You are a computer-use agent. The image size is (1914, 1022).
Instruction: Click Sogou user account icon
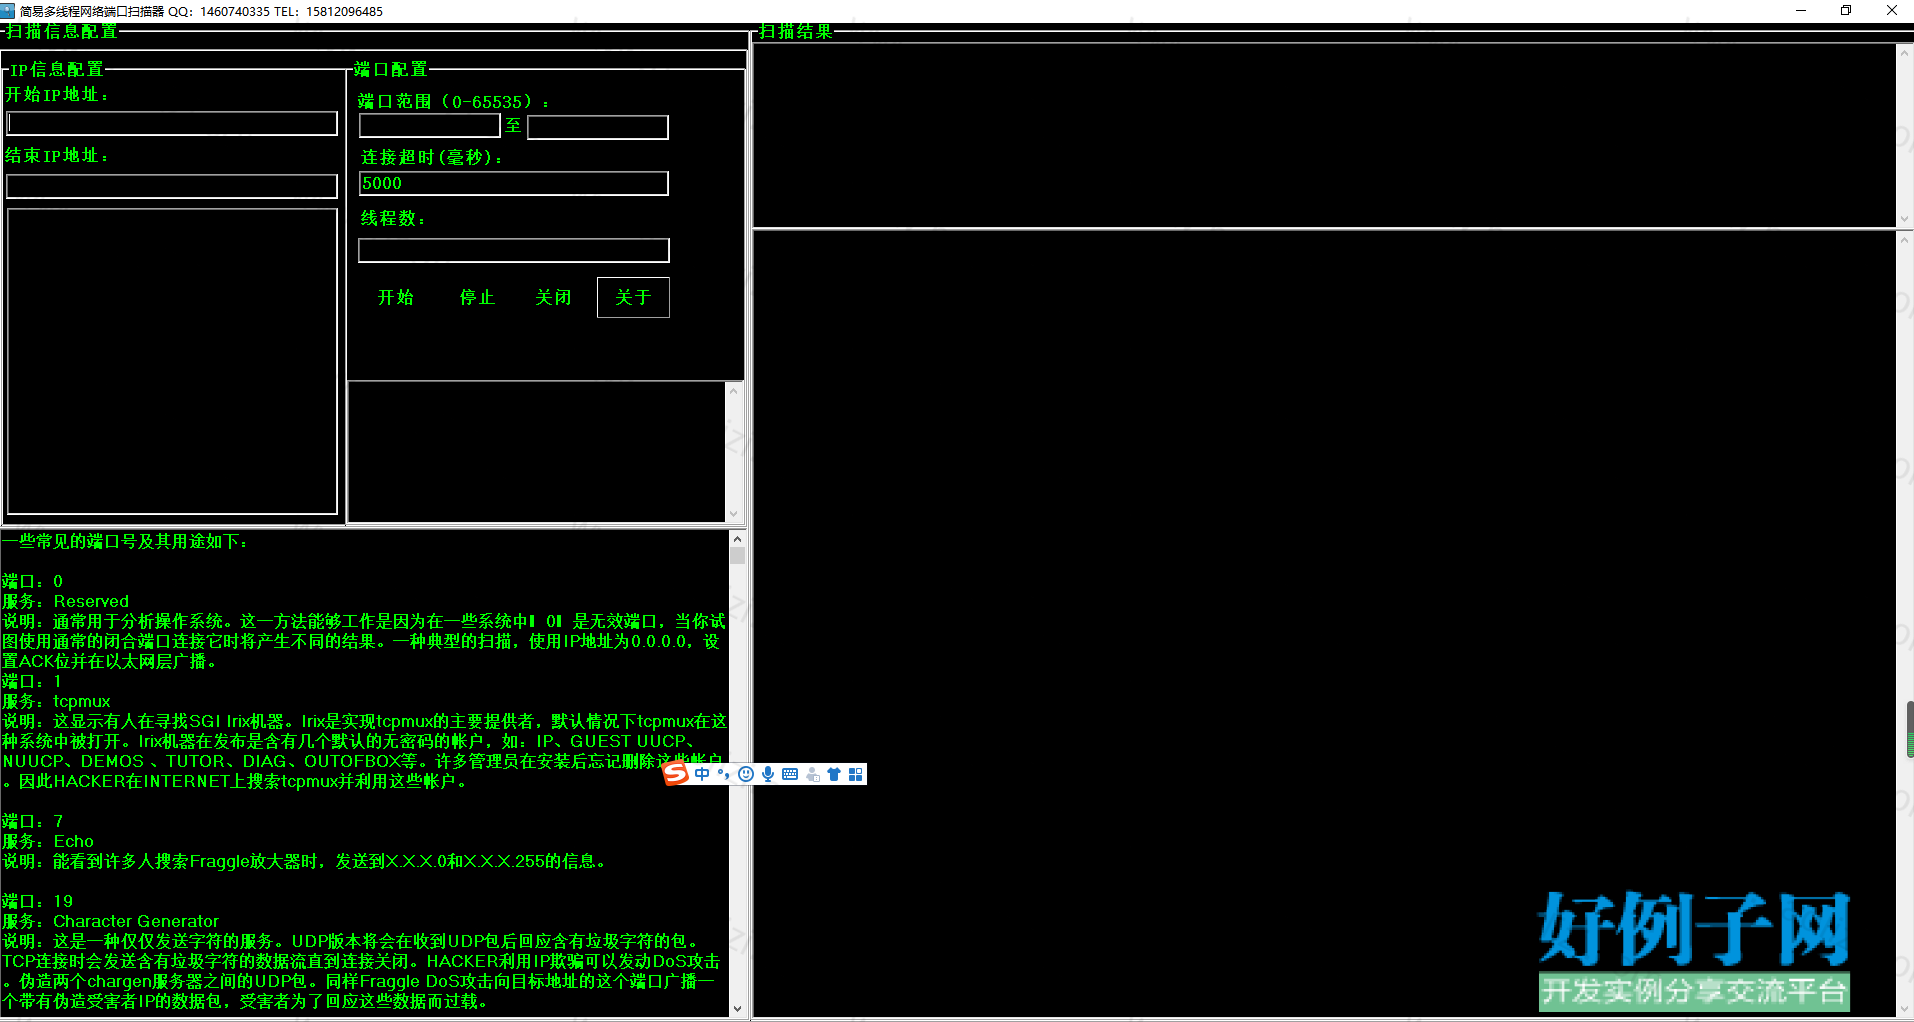pyautogui.click(x=812, y=774)
